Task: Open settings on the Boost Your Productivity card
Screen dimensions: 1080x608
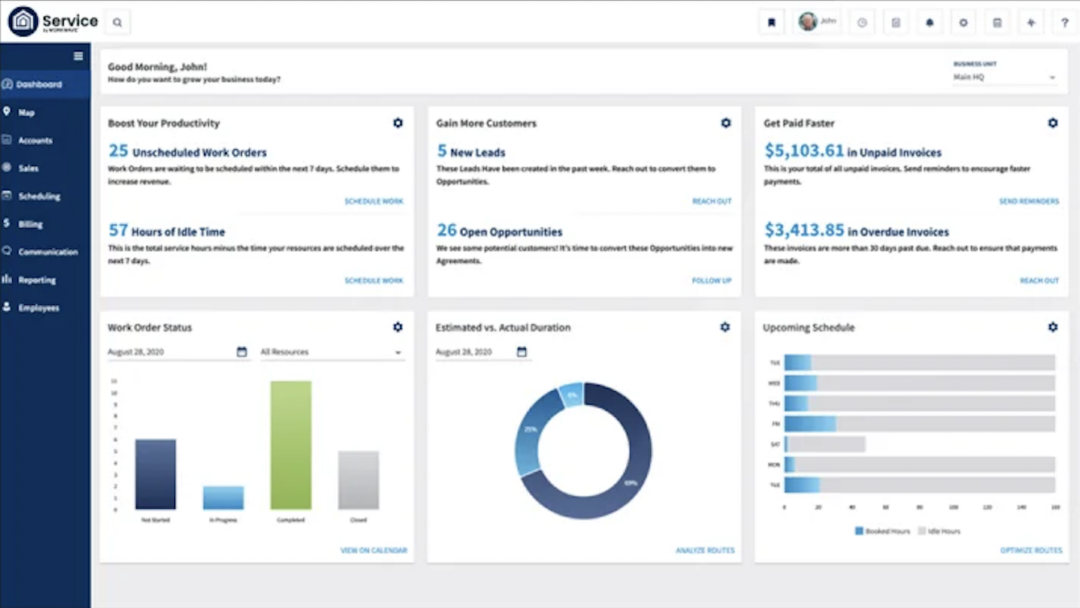Action: coord(397,122)
